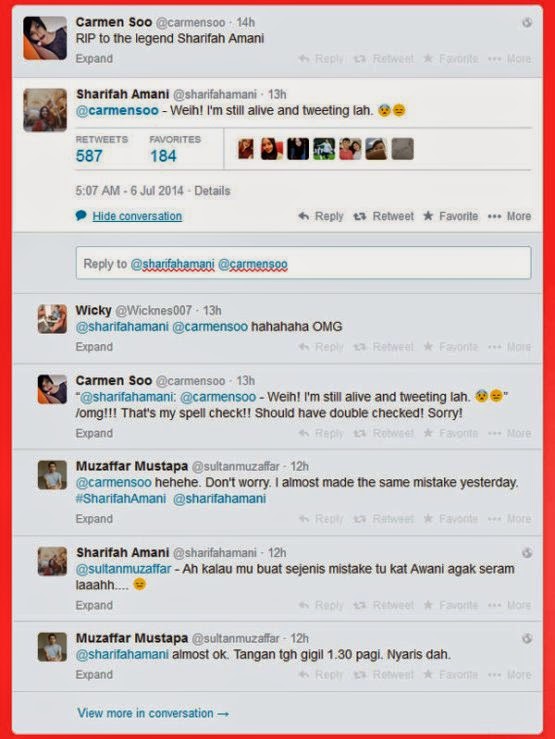Image resolution: width=555 pixels, height=739 pixels.
Task: Click globe icon on Sharifah's Awani reply
Action: point(527,553)
